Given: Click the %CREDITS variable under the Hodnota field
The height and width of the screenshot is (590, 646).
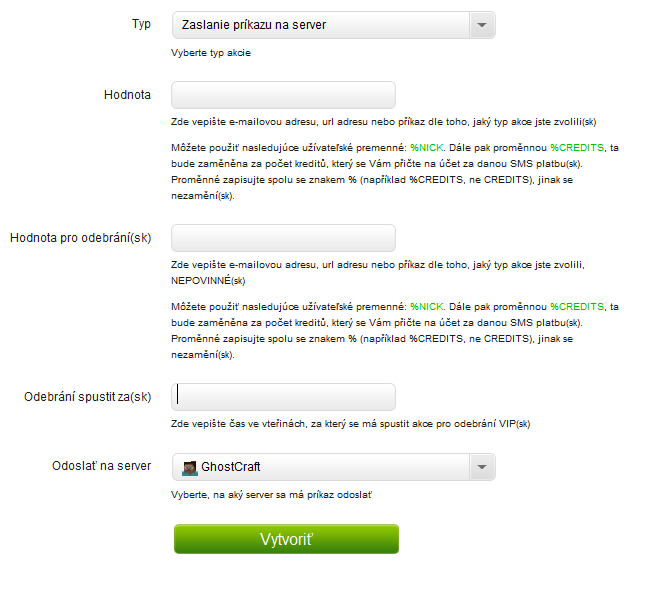Looking at the screenshot, I should (x=577, y=148).
